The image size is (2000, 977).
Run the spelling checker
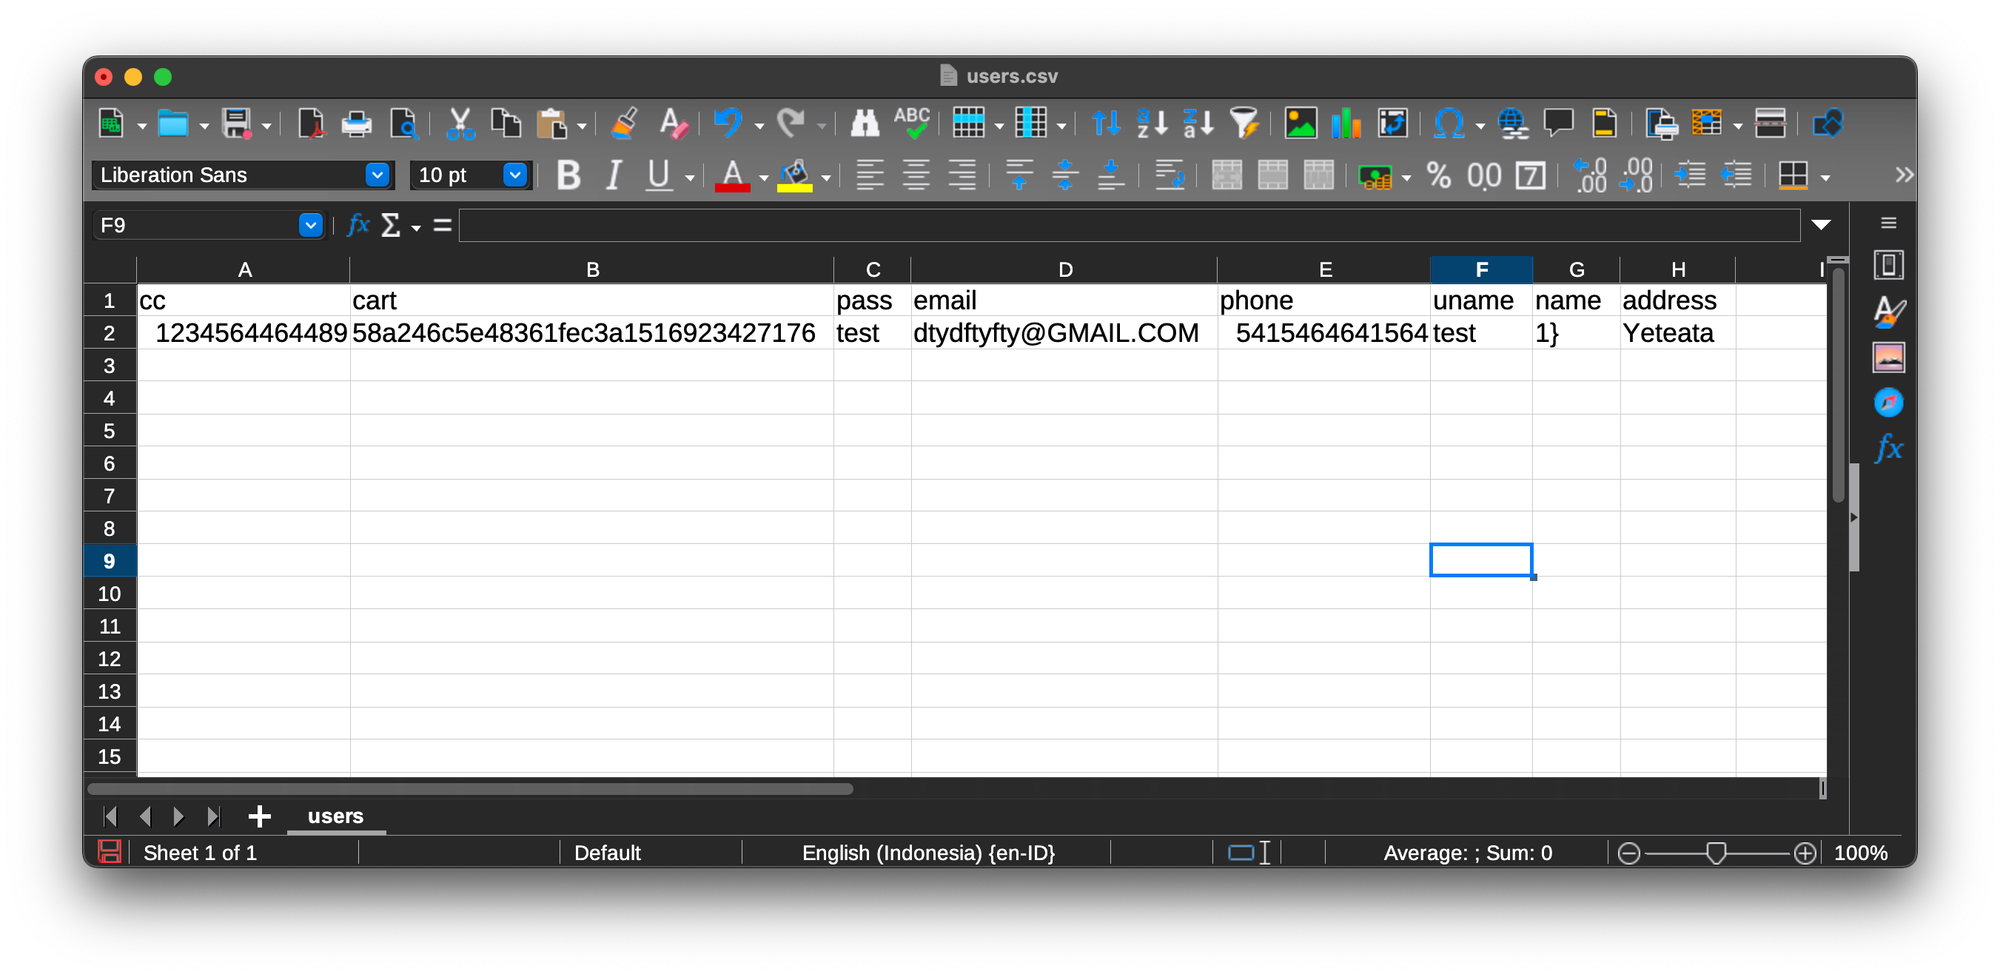click(912, 123)
